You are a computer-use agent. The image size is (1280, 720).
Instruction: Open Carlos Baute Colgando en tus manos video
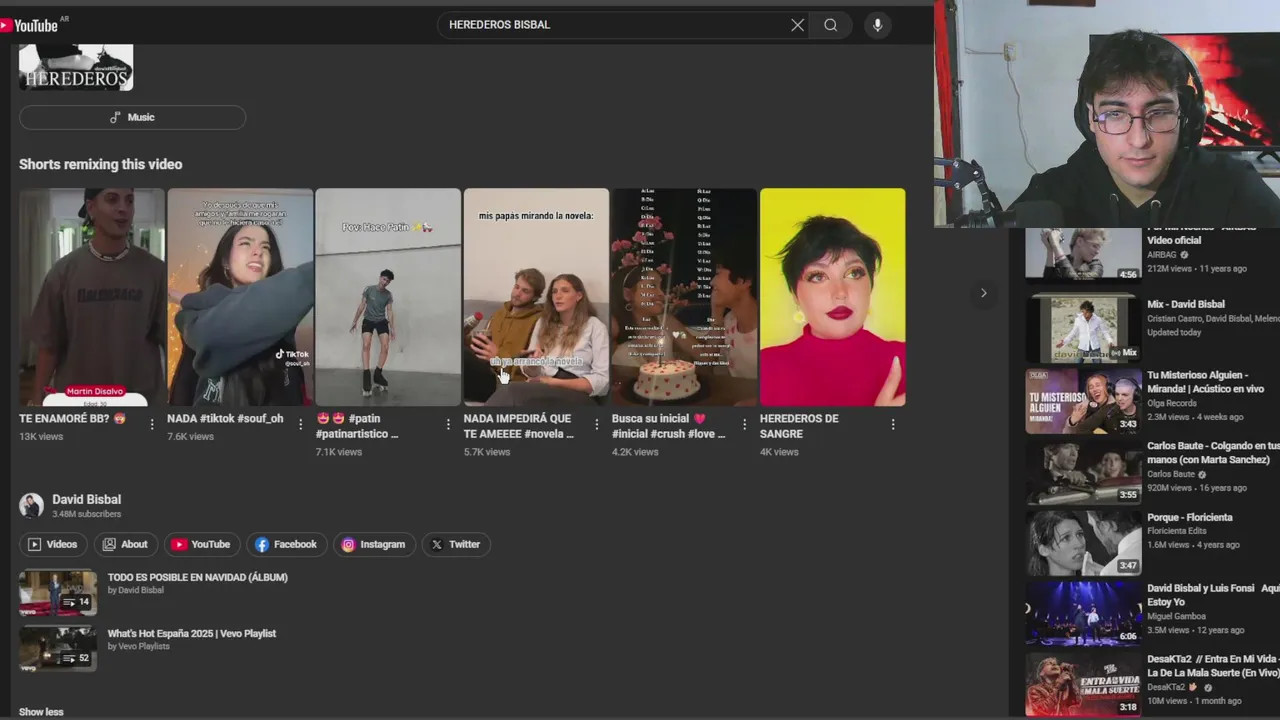[1212, 452]
